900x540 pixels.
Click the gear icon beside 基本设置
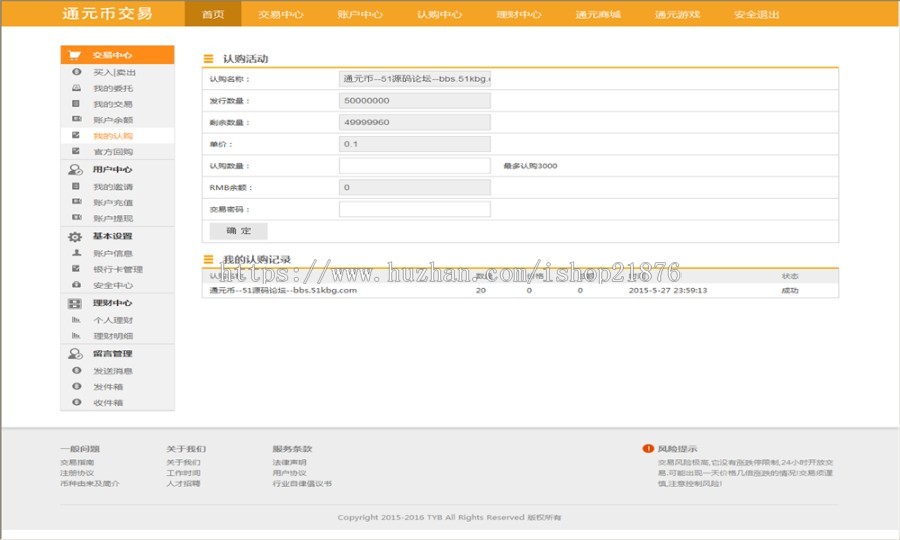(x=75, y=237)
